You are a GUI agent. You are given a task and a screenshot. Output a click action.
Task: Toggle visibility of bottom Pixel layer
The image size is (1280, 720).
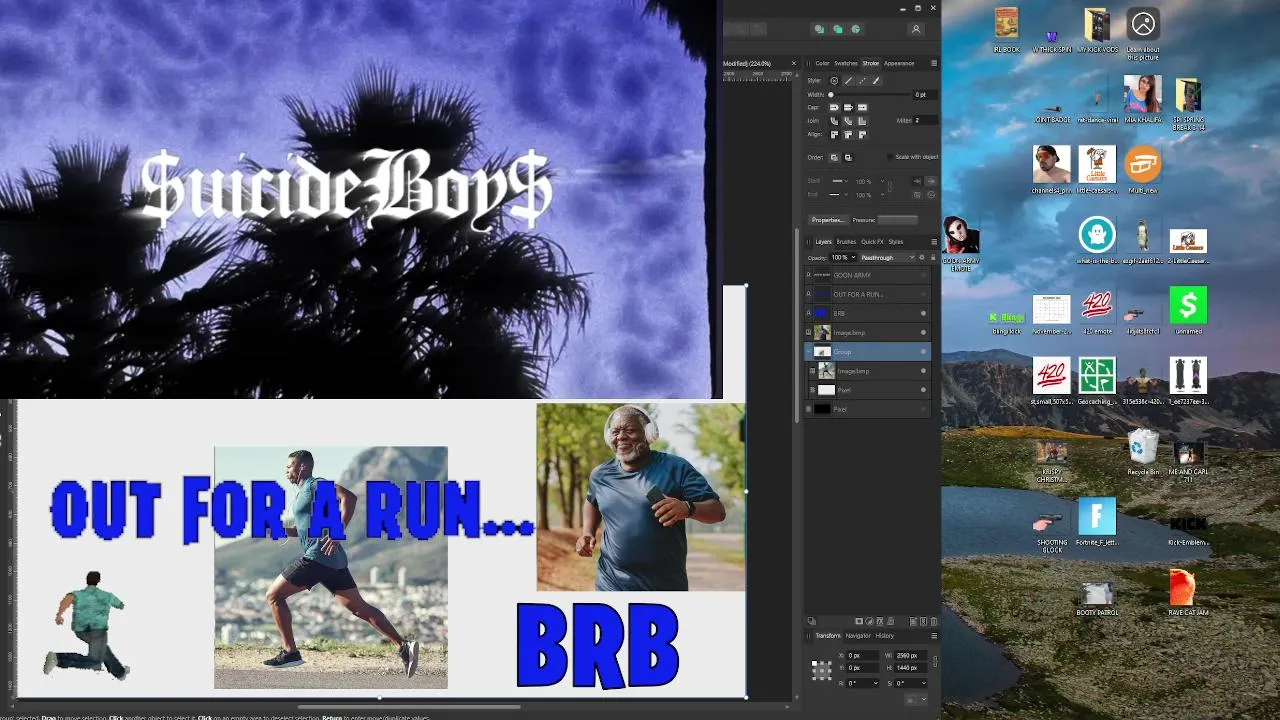pyautogui.click(x=923, y=409)
